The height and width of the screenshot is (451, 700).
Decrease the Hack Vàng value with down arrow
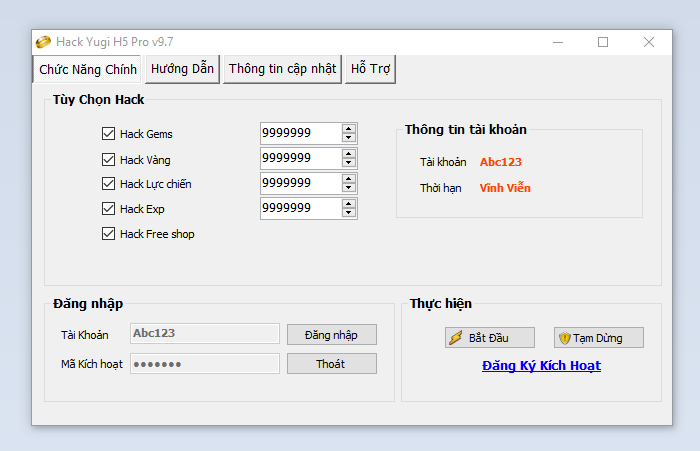348,163
